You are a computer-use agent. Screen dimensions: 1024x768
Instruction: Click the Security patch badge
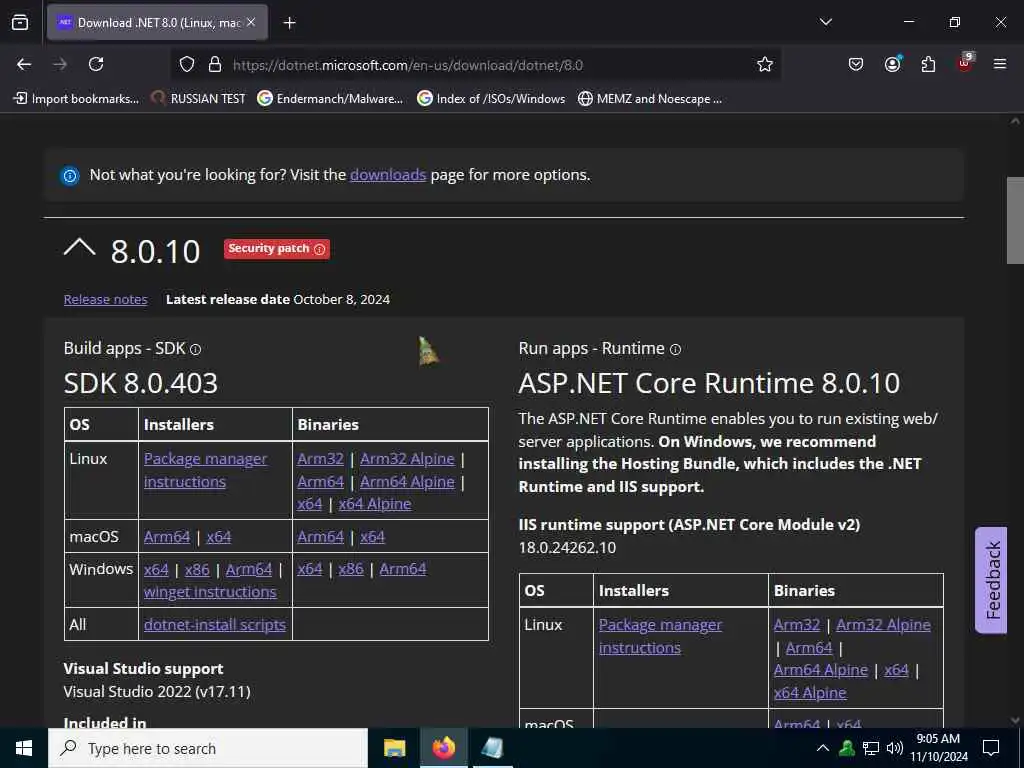click(x=277, y=249)
